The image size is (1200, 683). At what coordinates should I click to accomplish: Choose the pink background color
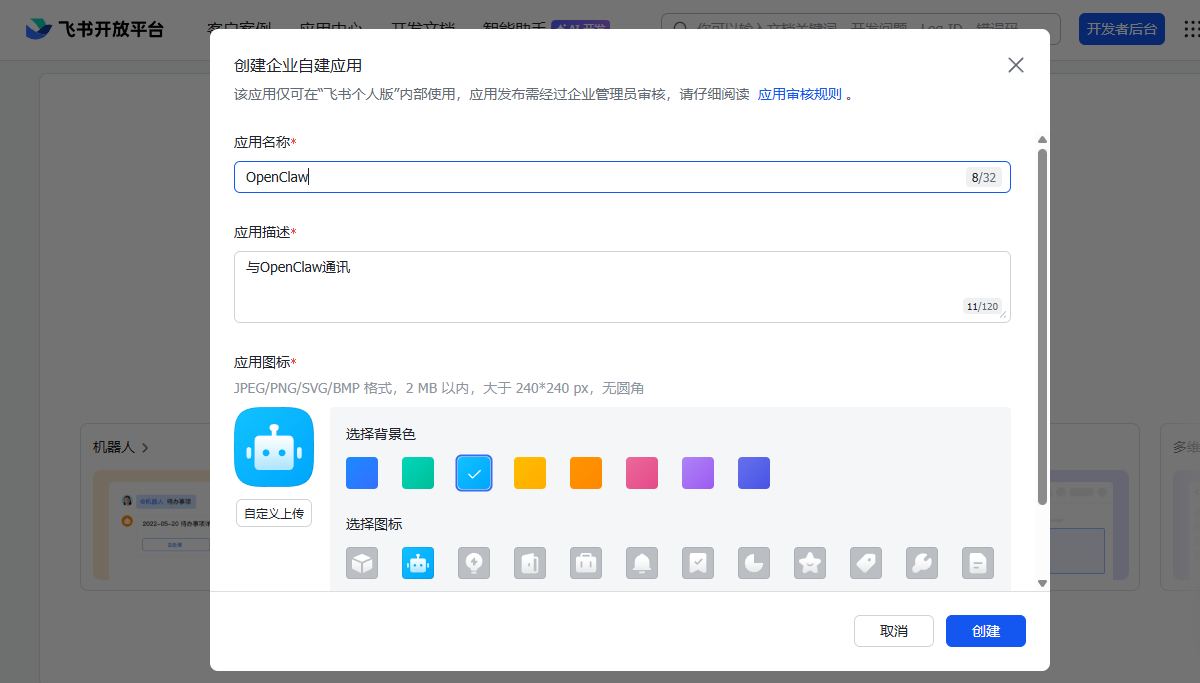click(x=642, y=473)
